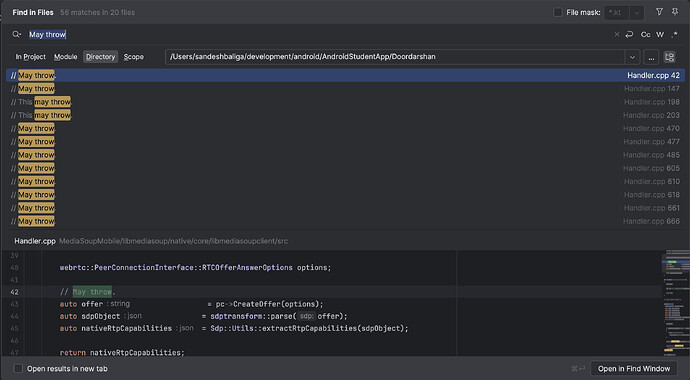Select result Handler.cpp 470
The image size is (690, 380).
point(345,128)
